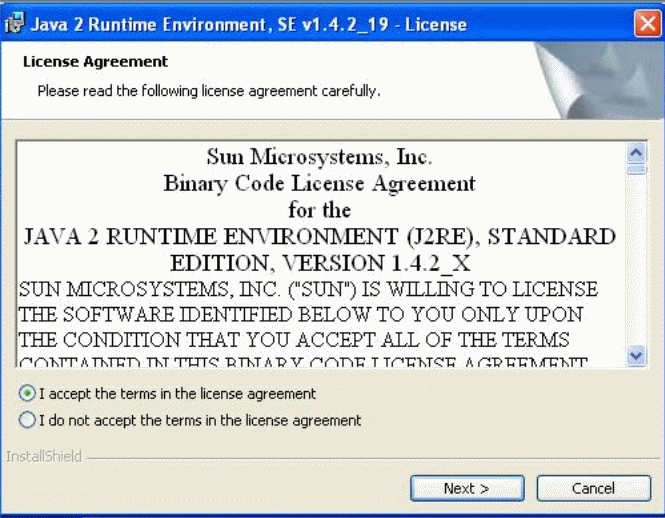Viewport: 665px width, 518px height.
Task: Click the Cancel button
Action: coord(593,488)
